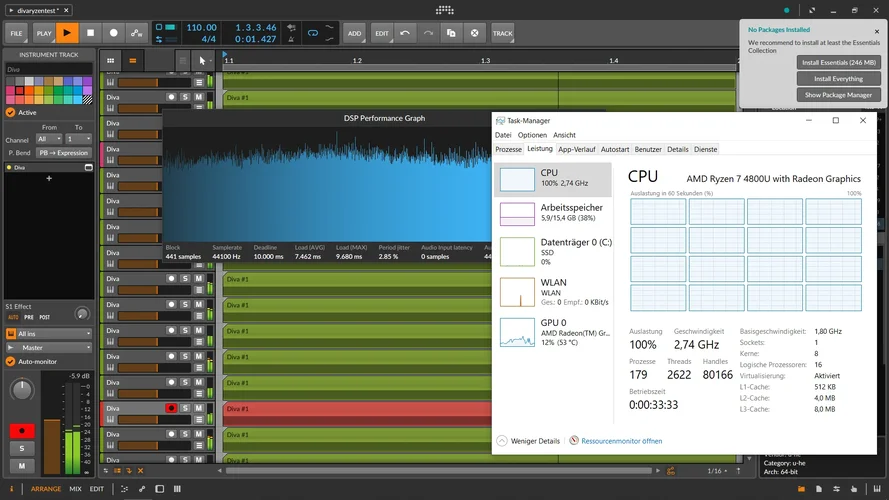Click the Undo arrow in the toolbar
The image size is (889, 500).
tap(405, 33)
